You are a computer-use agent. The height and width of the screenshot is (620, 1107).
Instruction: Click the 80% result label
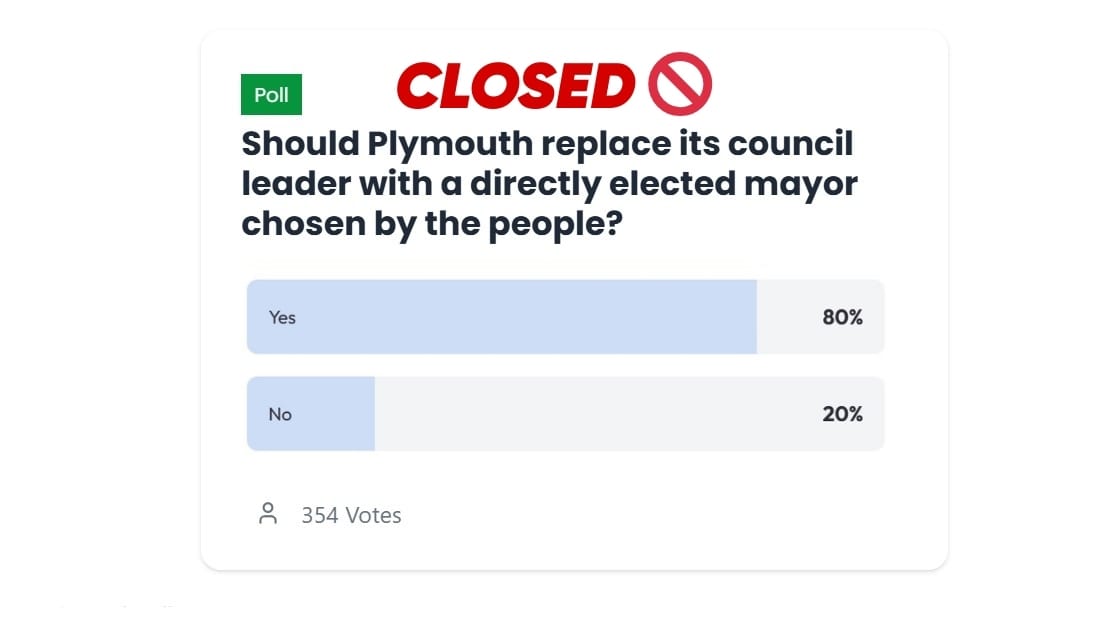coord(842,317)
